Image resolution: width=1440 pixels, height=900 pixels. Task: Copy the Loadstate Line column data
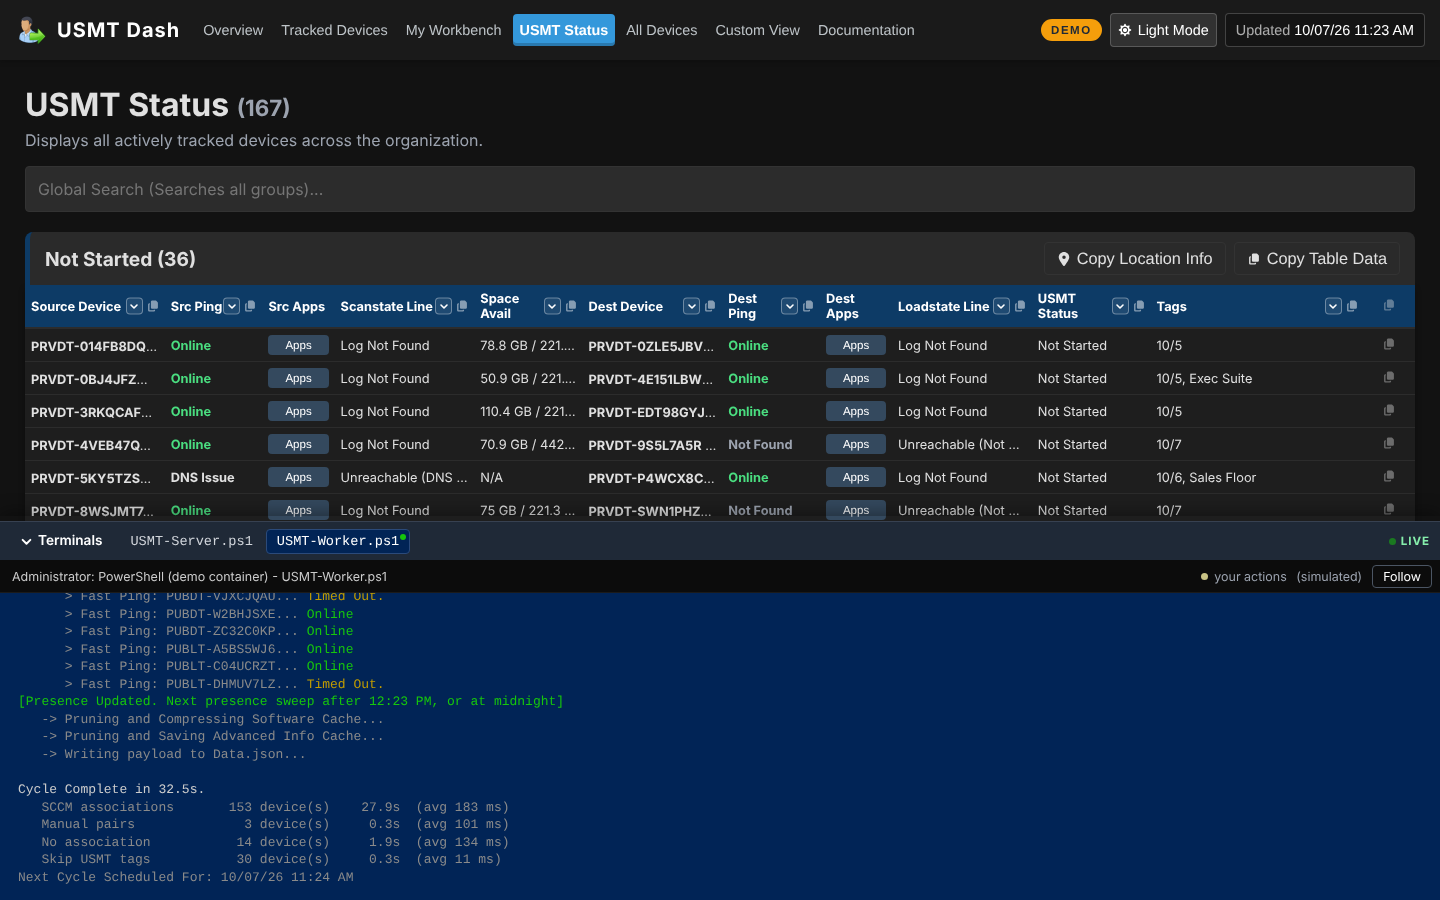click(x=1020, y=306)
